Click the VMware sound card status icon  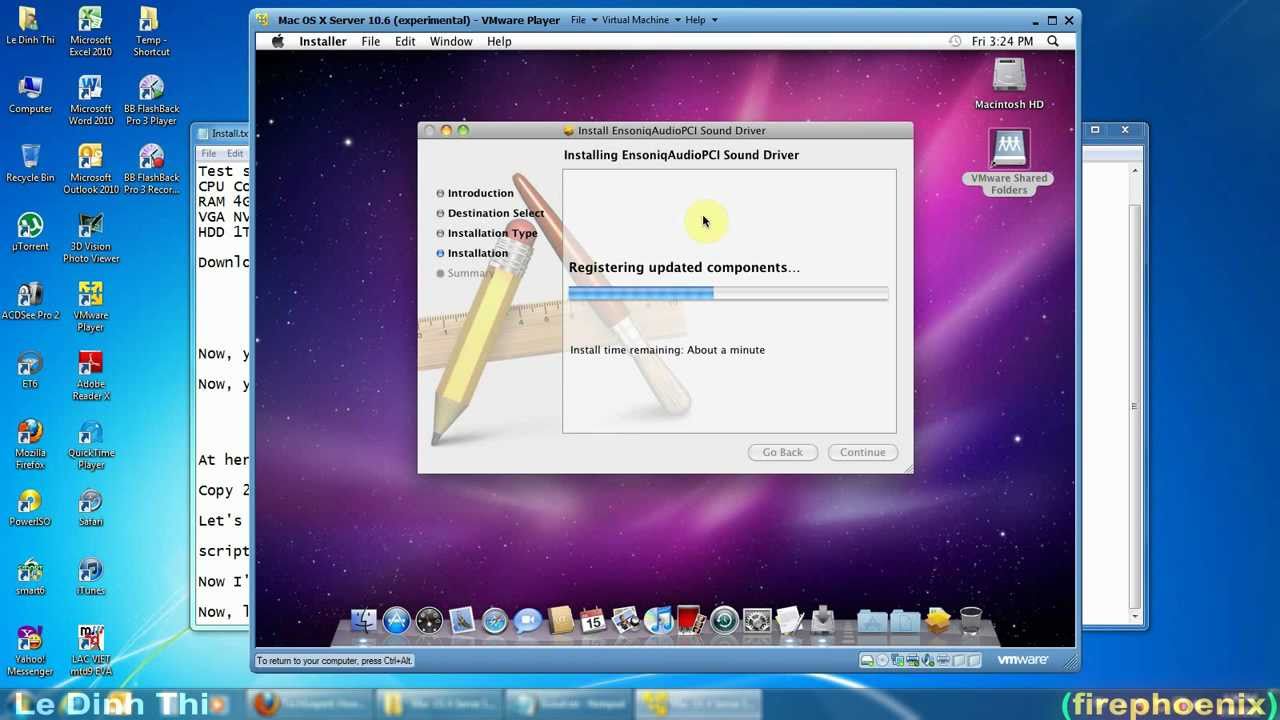pyautogui.click(x=928, y=660)
